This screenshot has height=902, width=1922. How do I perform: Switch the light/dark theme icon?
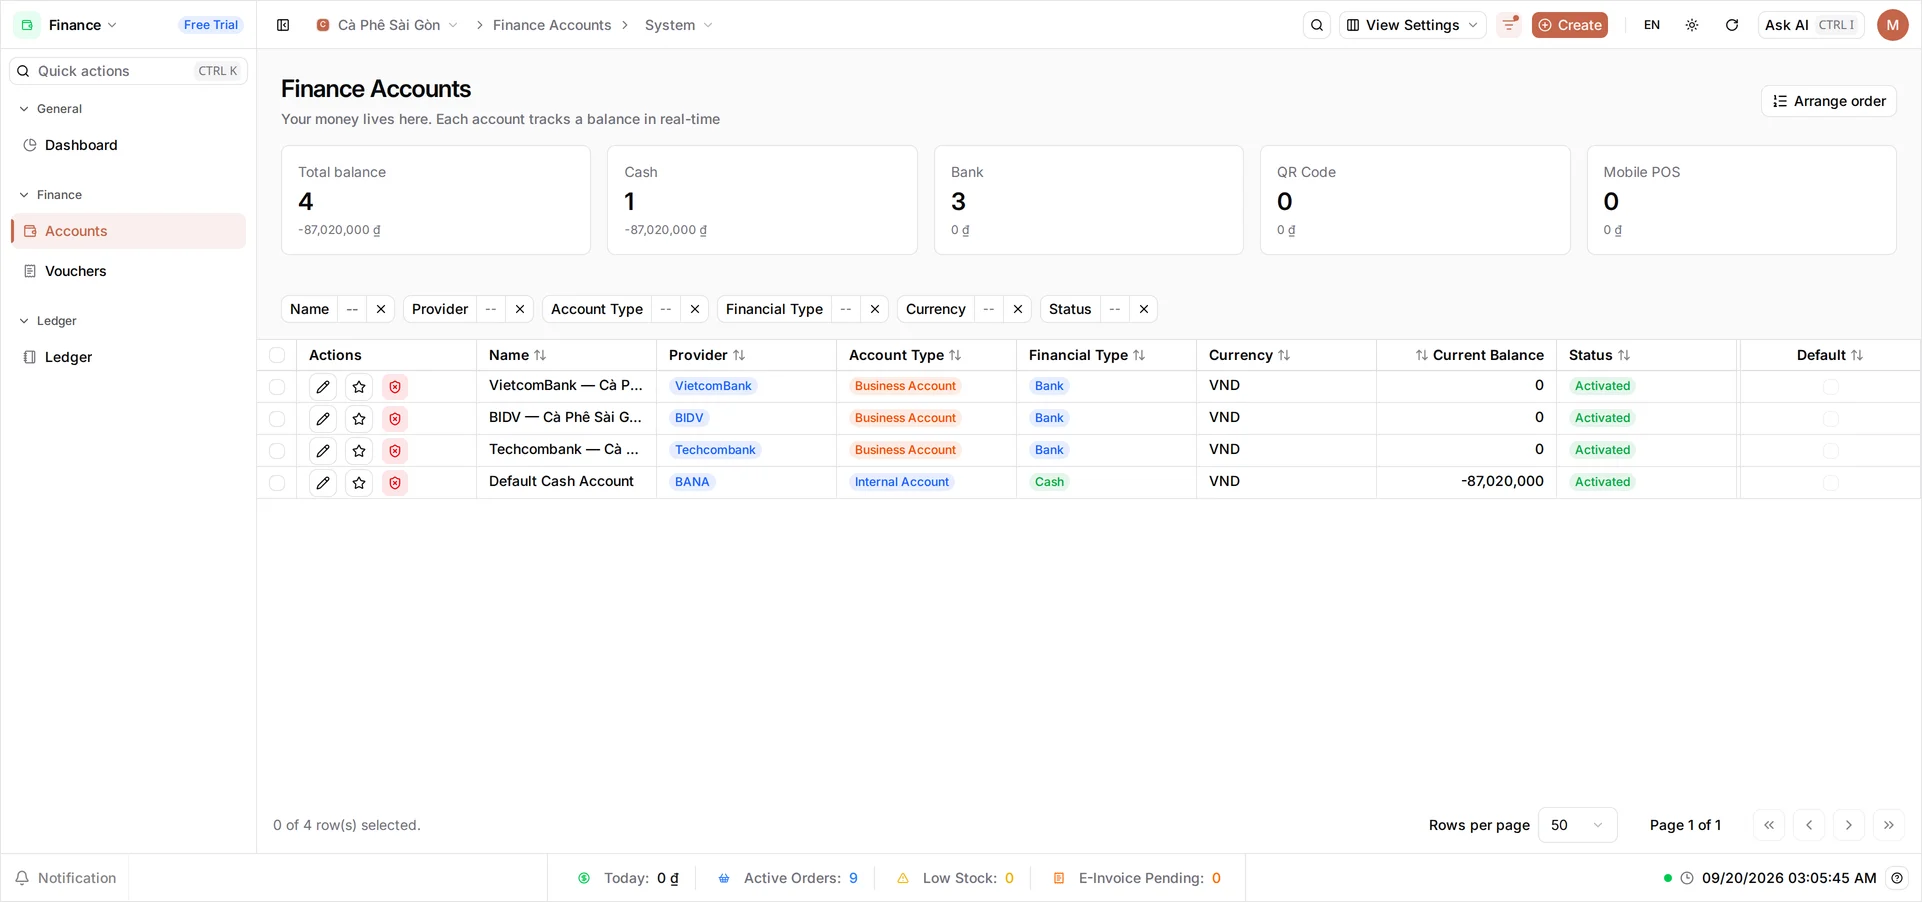pyautogui.click(x=1692, y=25)
